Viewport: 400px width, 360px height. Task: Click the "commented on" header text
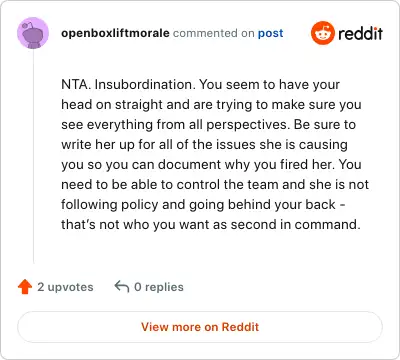tap(214, 33)
